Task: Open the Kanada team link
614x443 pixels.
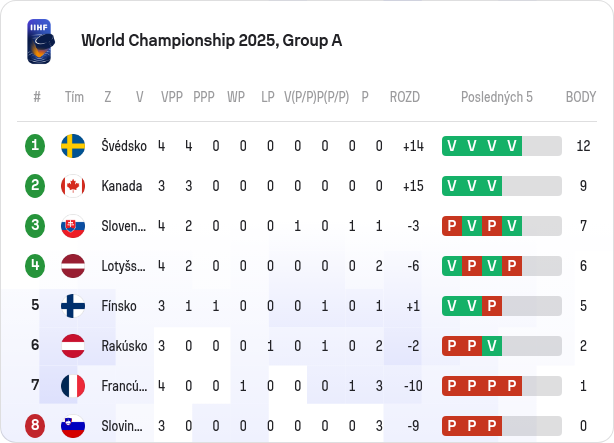Action: tap(121, 186)
